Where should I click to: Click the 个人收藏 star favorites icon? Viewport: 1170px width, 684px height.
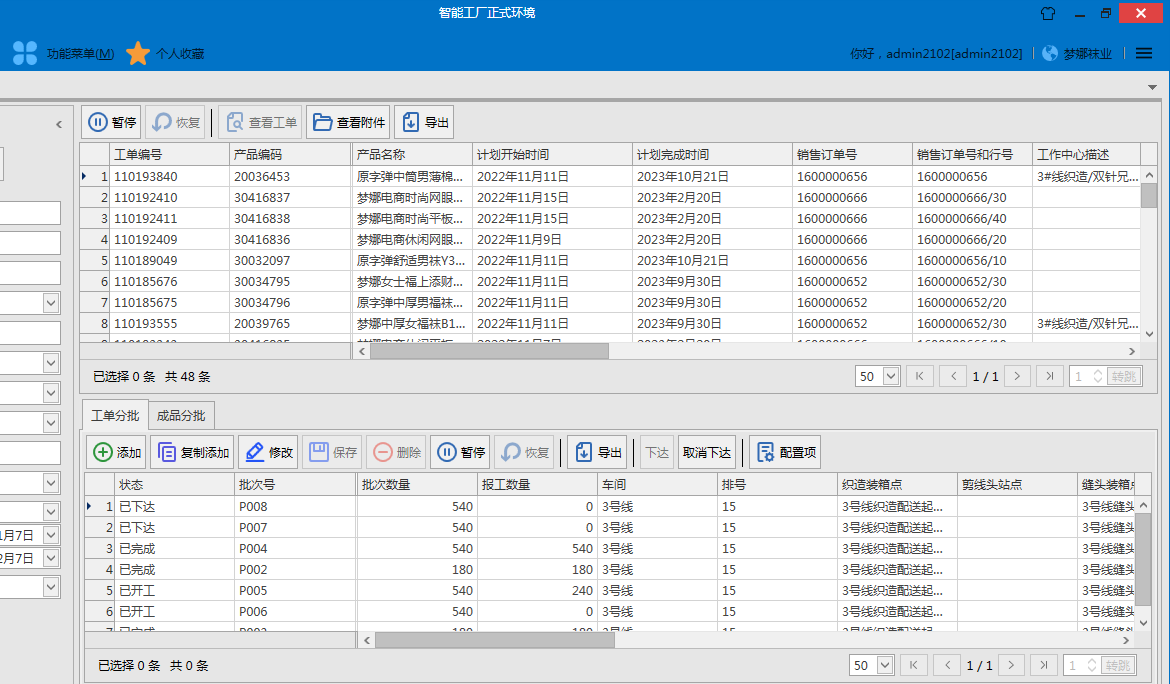tap(138, 54)
